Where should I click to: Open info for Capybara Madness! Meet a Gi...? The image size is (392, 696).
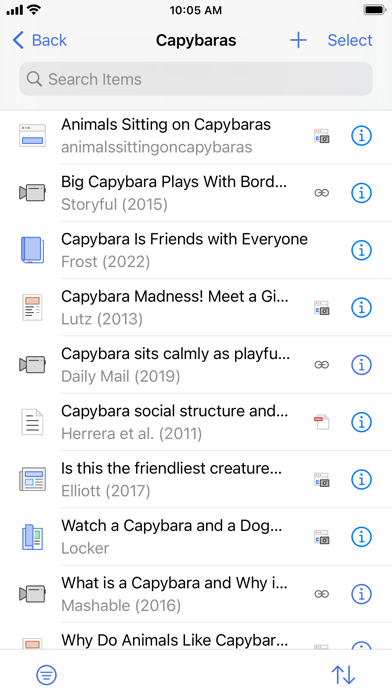[x=361, y=307]
